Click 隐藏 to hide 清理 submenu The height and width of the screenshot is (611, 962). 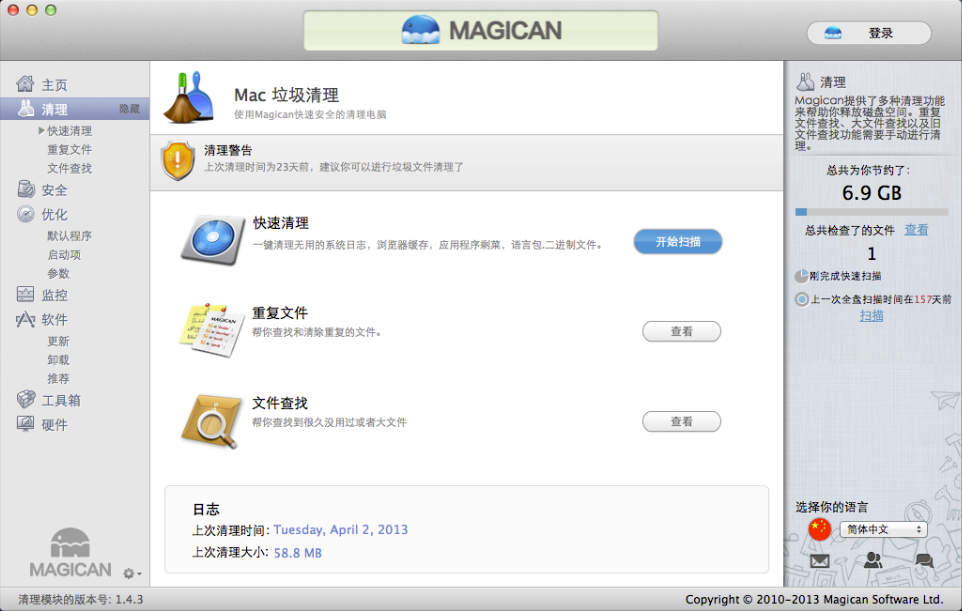(x=129, y=109)
